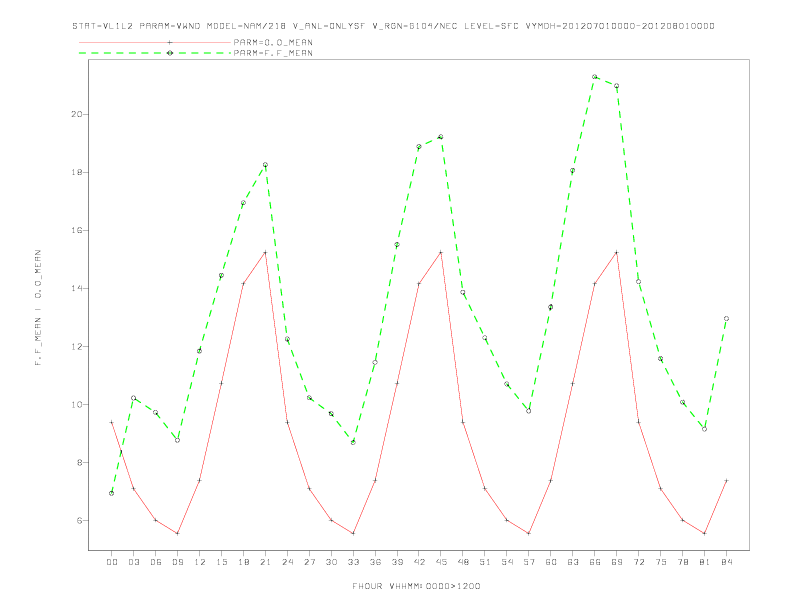Click the y-axis tick label 12
This screenshot has height=612, width=792.
click(x=76, y=346)
